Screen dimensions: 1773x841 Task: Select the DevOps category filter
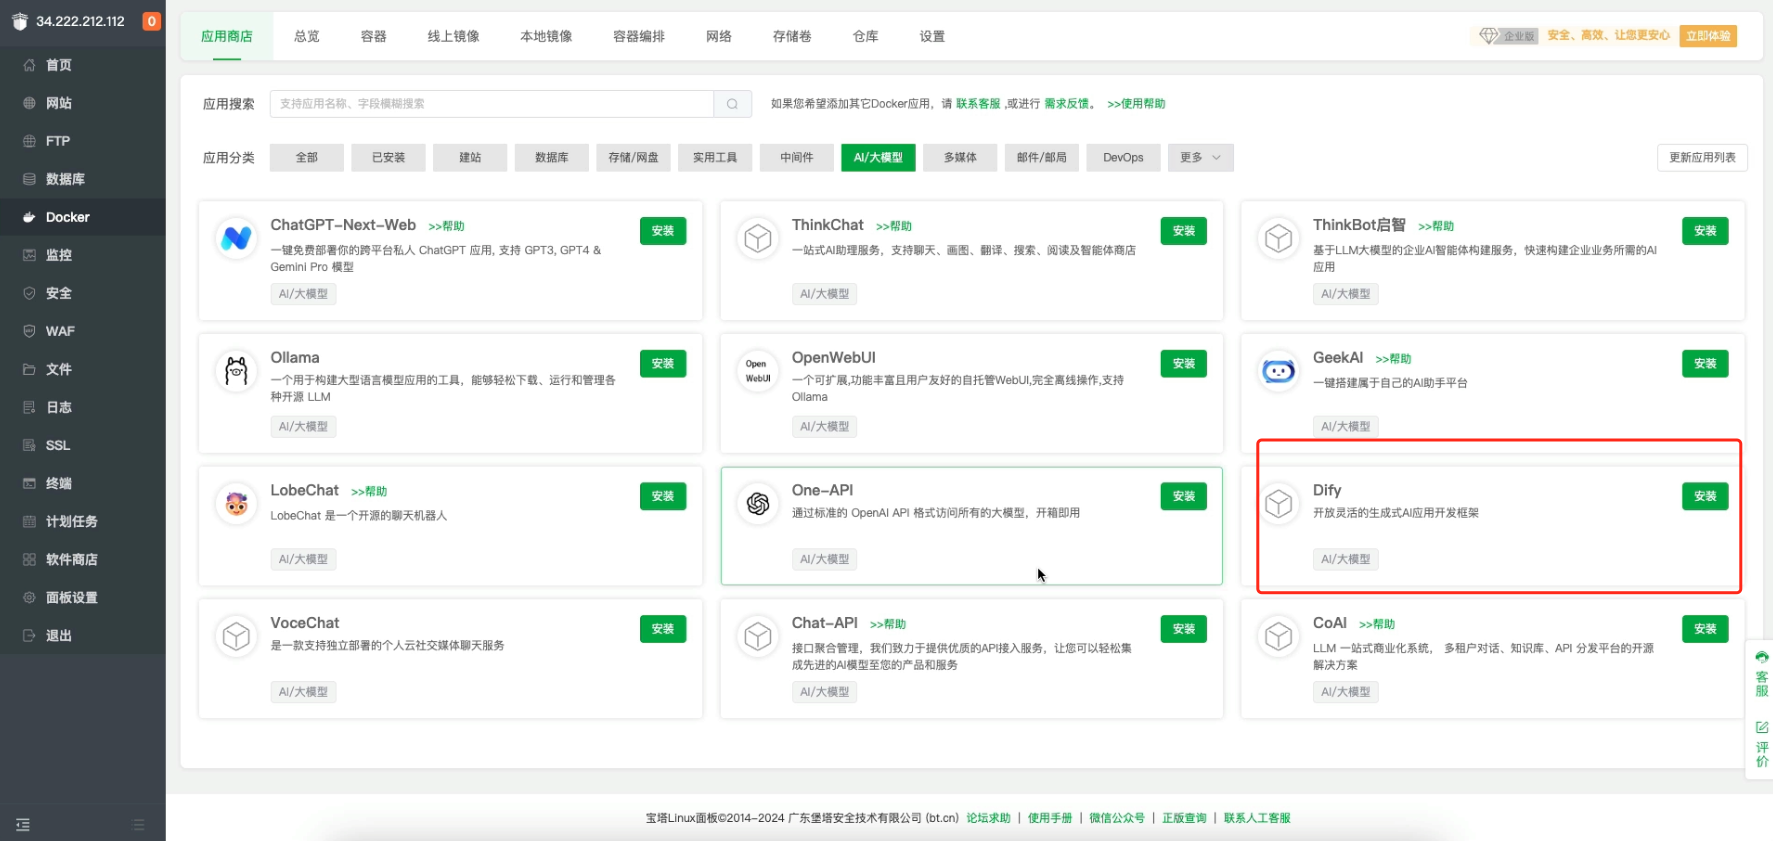click(1122, 158)
